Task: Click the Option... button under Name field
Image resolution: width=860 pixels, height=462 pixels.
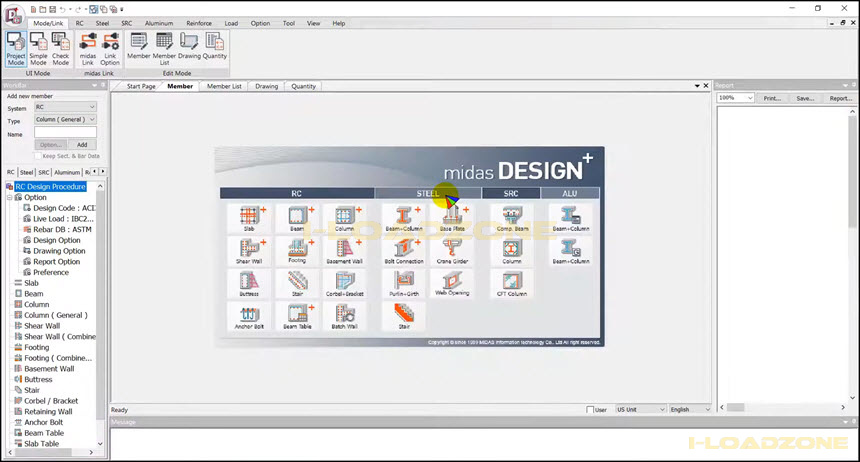Action: click(x=50, y=145)
